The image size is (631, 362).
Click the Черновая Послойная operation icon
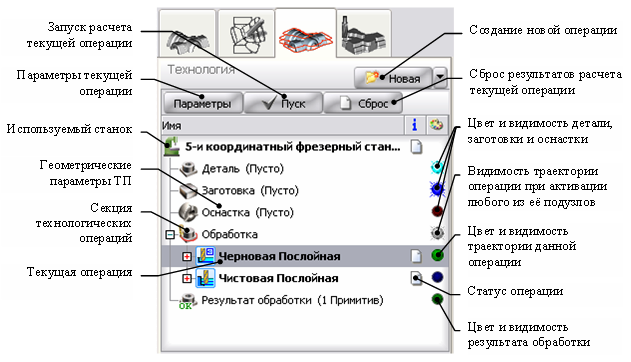(205, 256)
